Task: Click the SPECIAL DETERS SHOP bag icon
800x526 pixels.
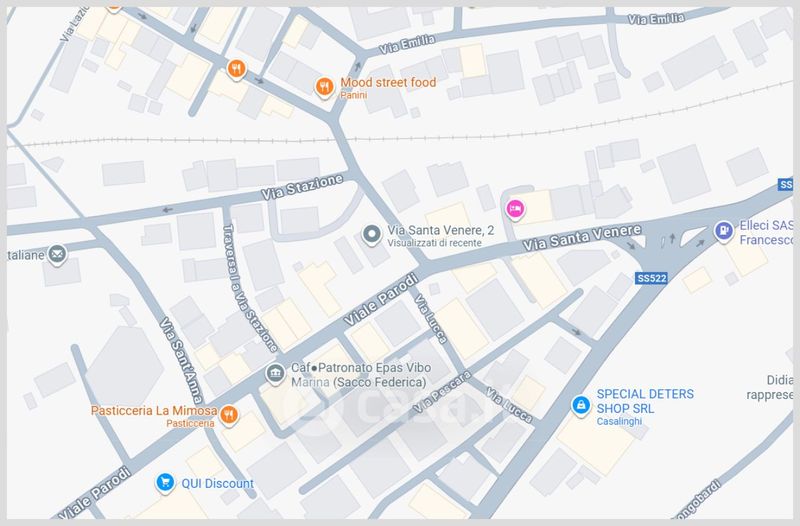Action: click(579, 405)
